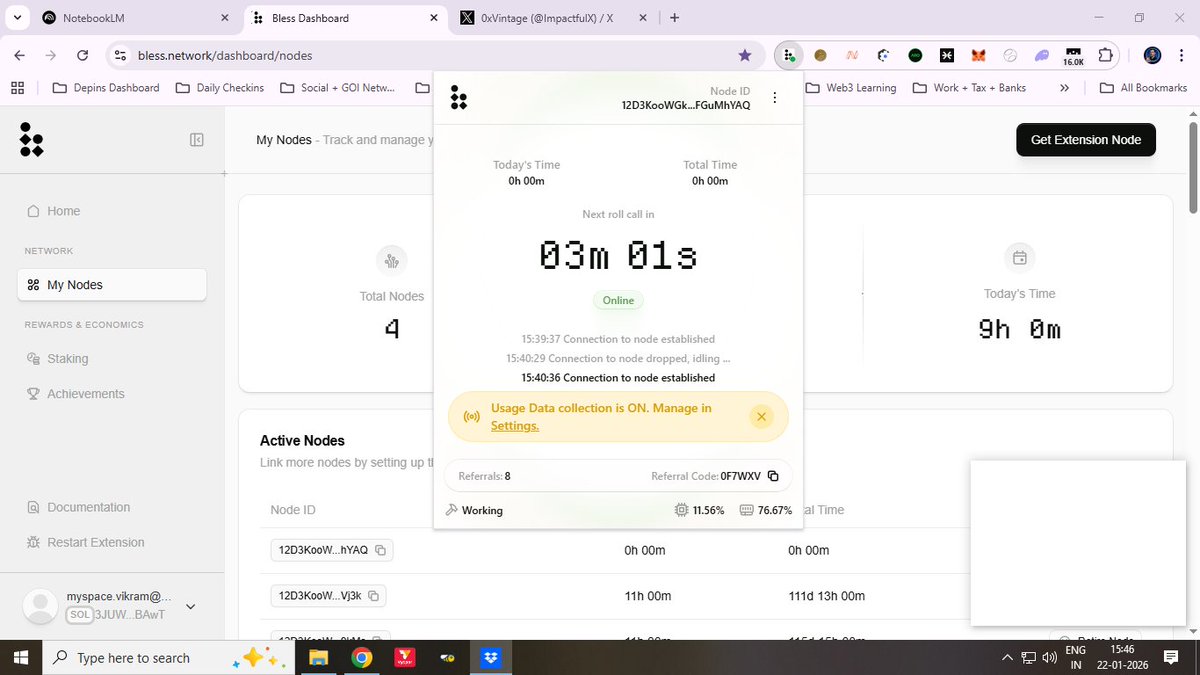1200x675 pixels.
Task: Open the apps grid in bookmarks bar
Action: coord(17,88)
